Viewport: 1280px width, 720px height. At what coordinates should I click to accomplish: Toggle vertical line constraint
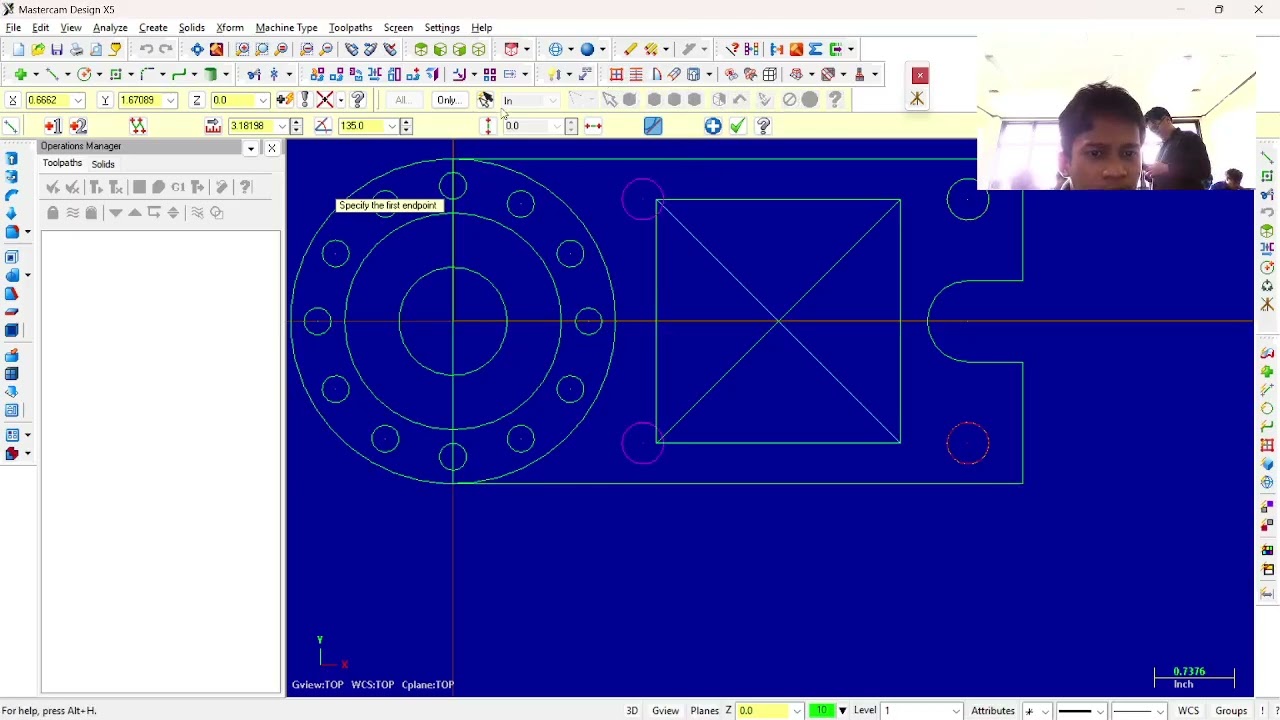[x=488, y=126]
